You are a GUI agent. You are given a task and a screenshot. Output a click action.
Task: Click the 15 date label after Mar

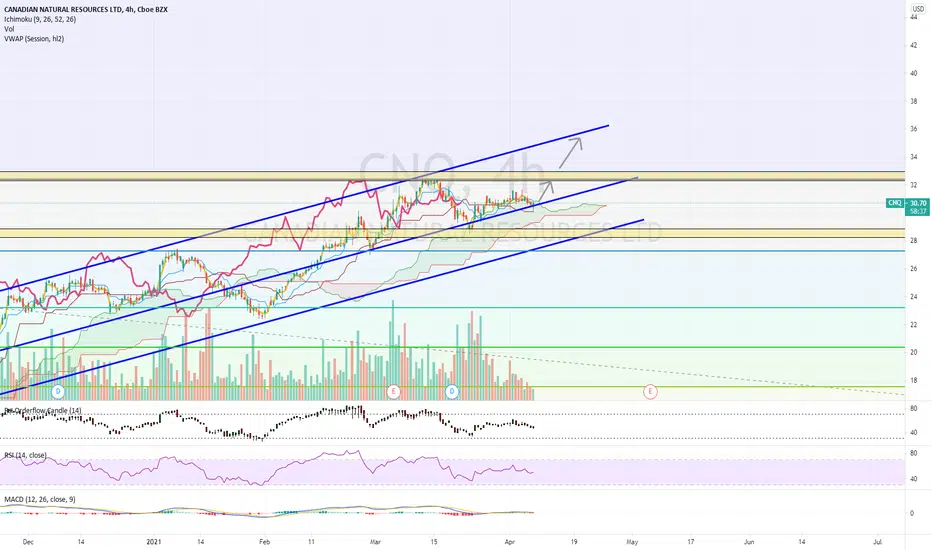click(x=434, y=542)
